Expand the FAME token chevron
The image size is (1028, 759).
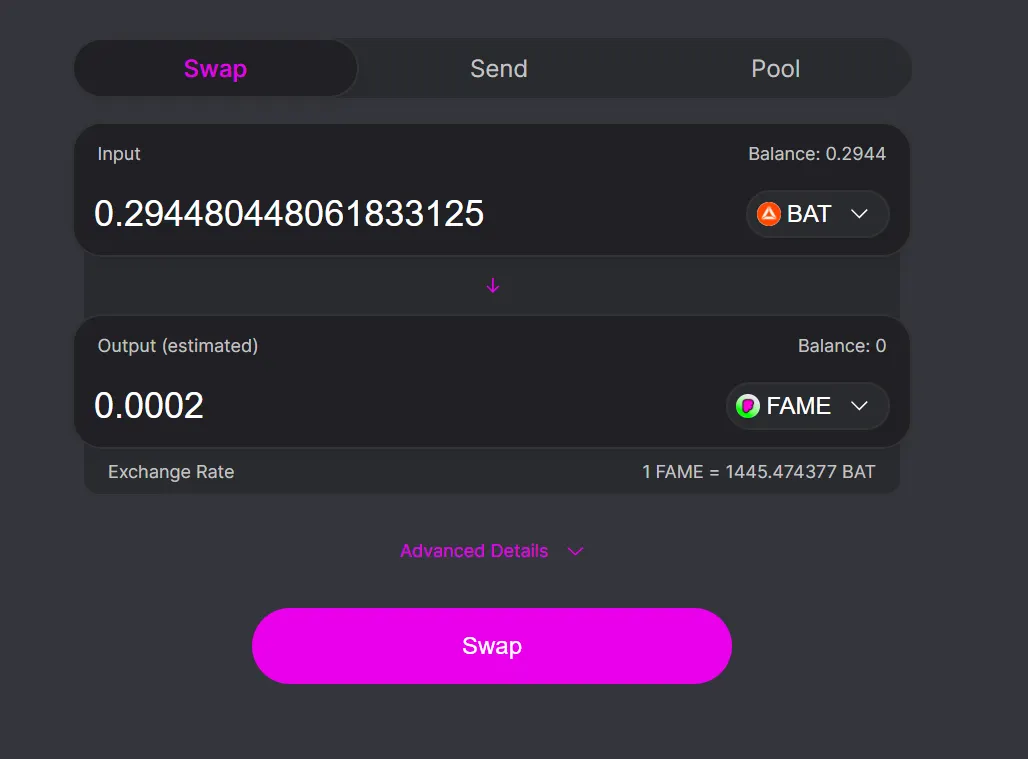coord(858,406)
